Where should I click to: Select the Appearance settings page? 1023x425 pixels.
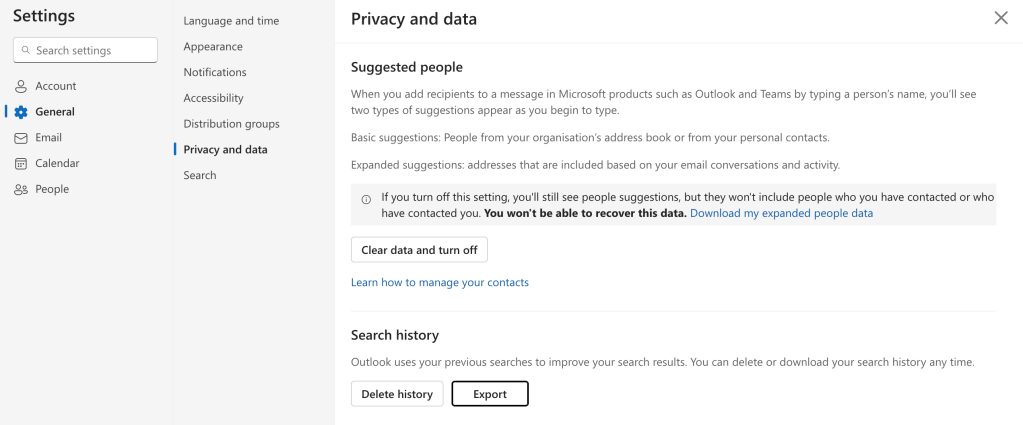[213, 47]
